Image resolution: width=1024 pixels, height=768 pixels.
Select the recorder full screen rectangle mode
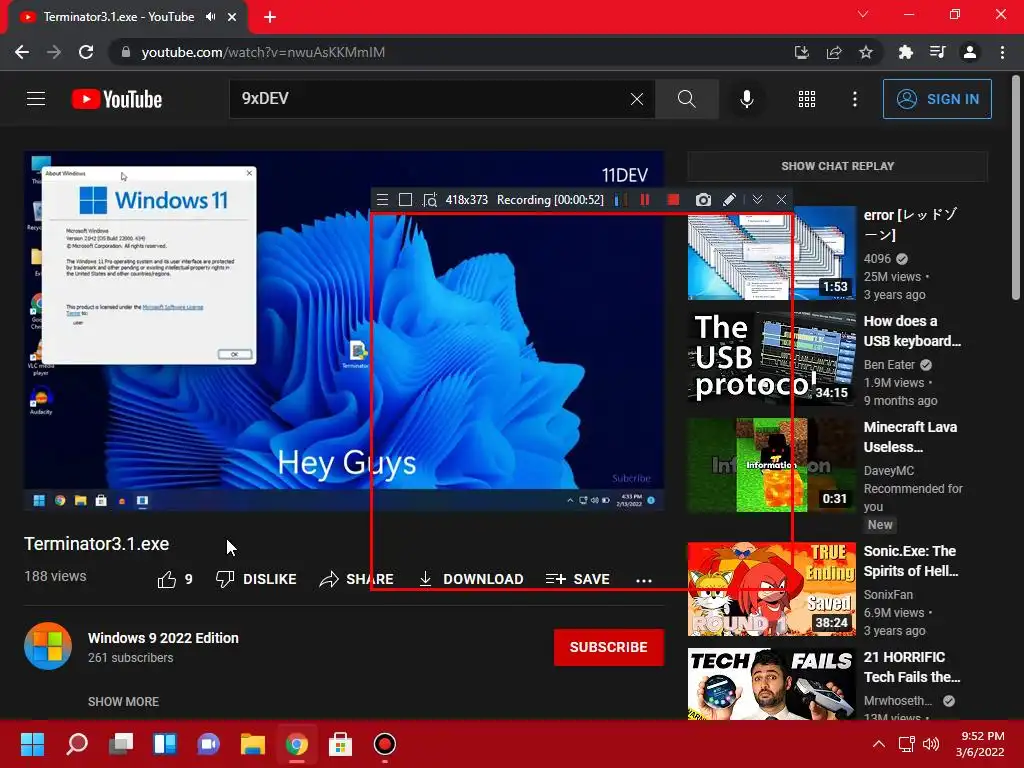pos(406,200)
